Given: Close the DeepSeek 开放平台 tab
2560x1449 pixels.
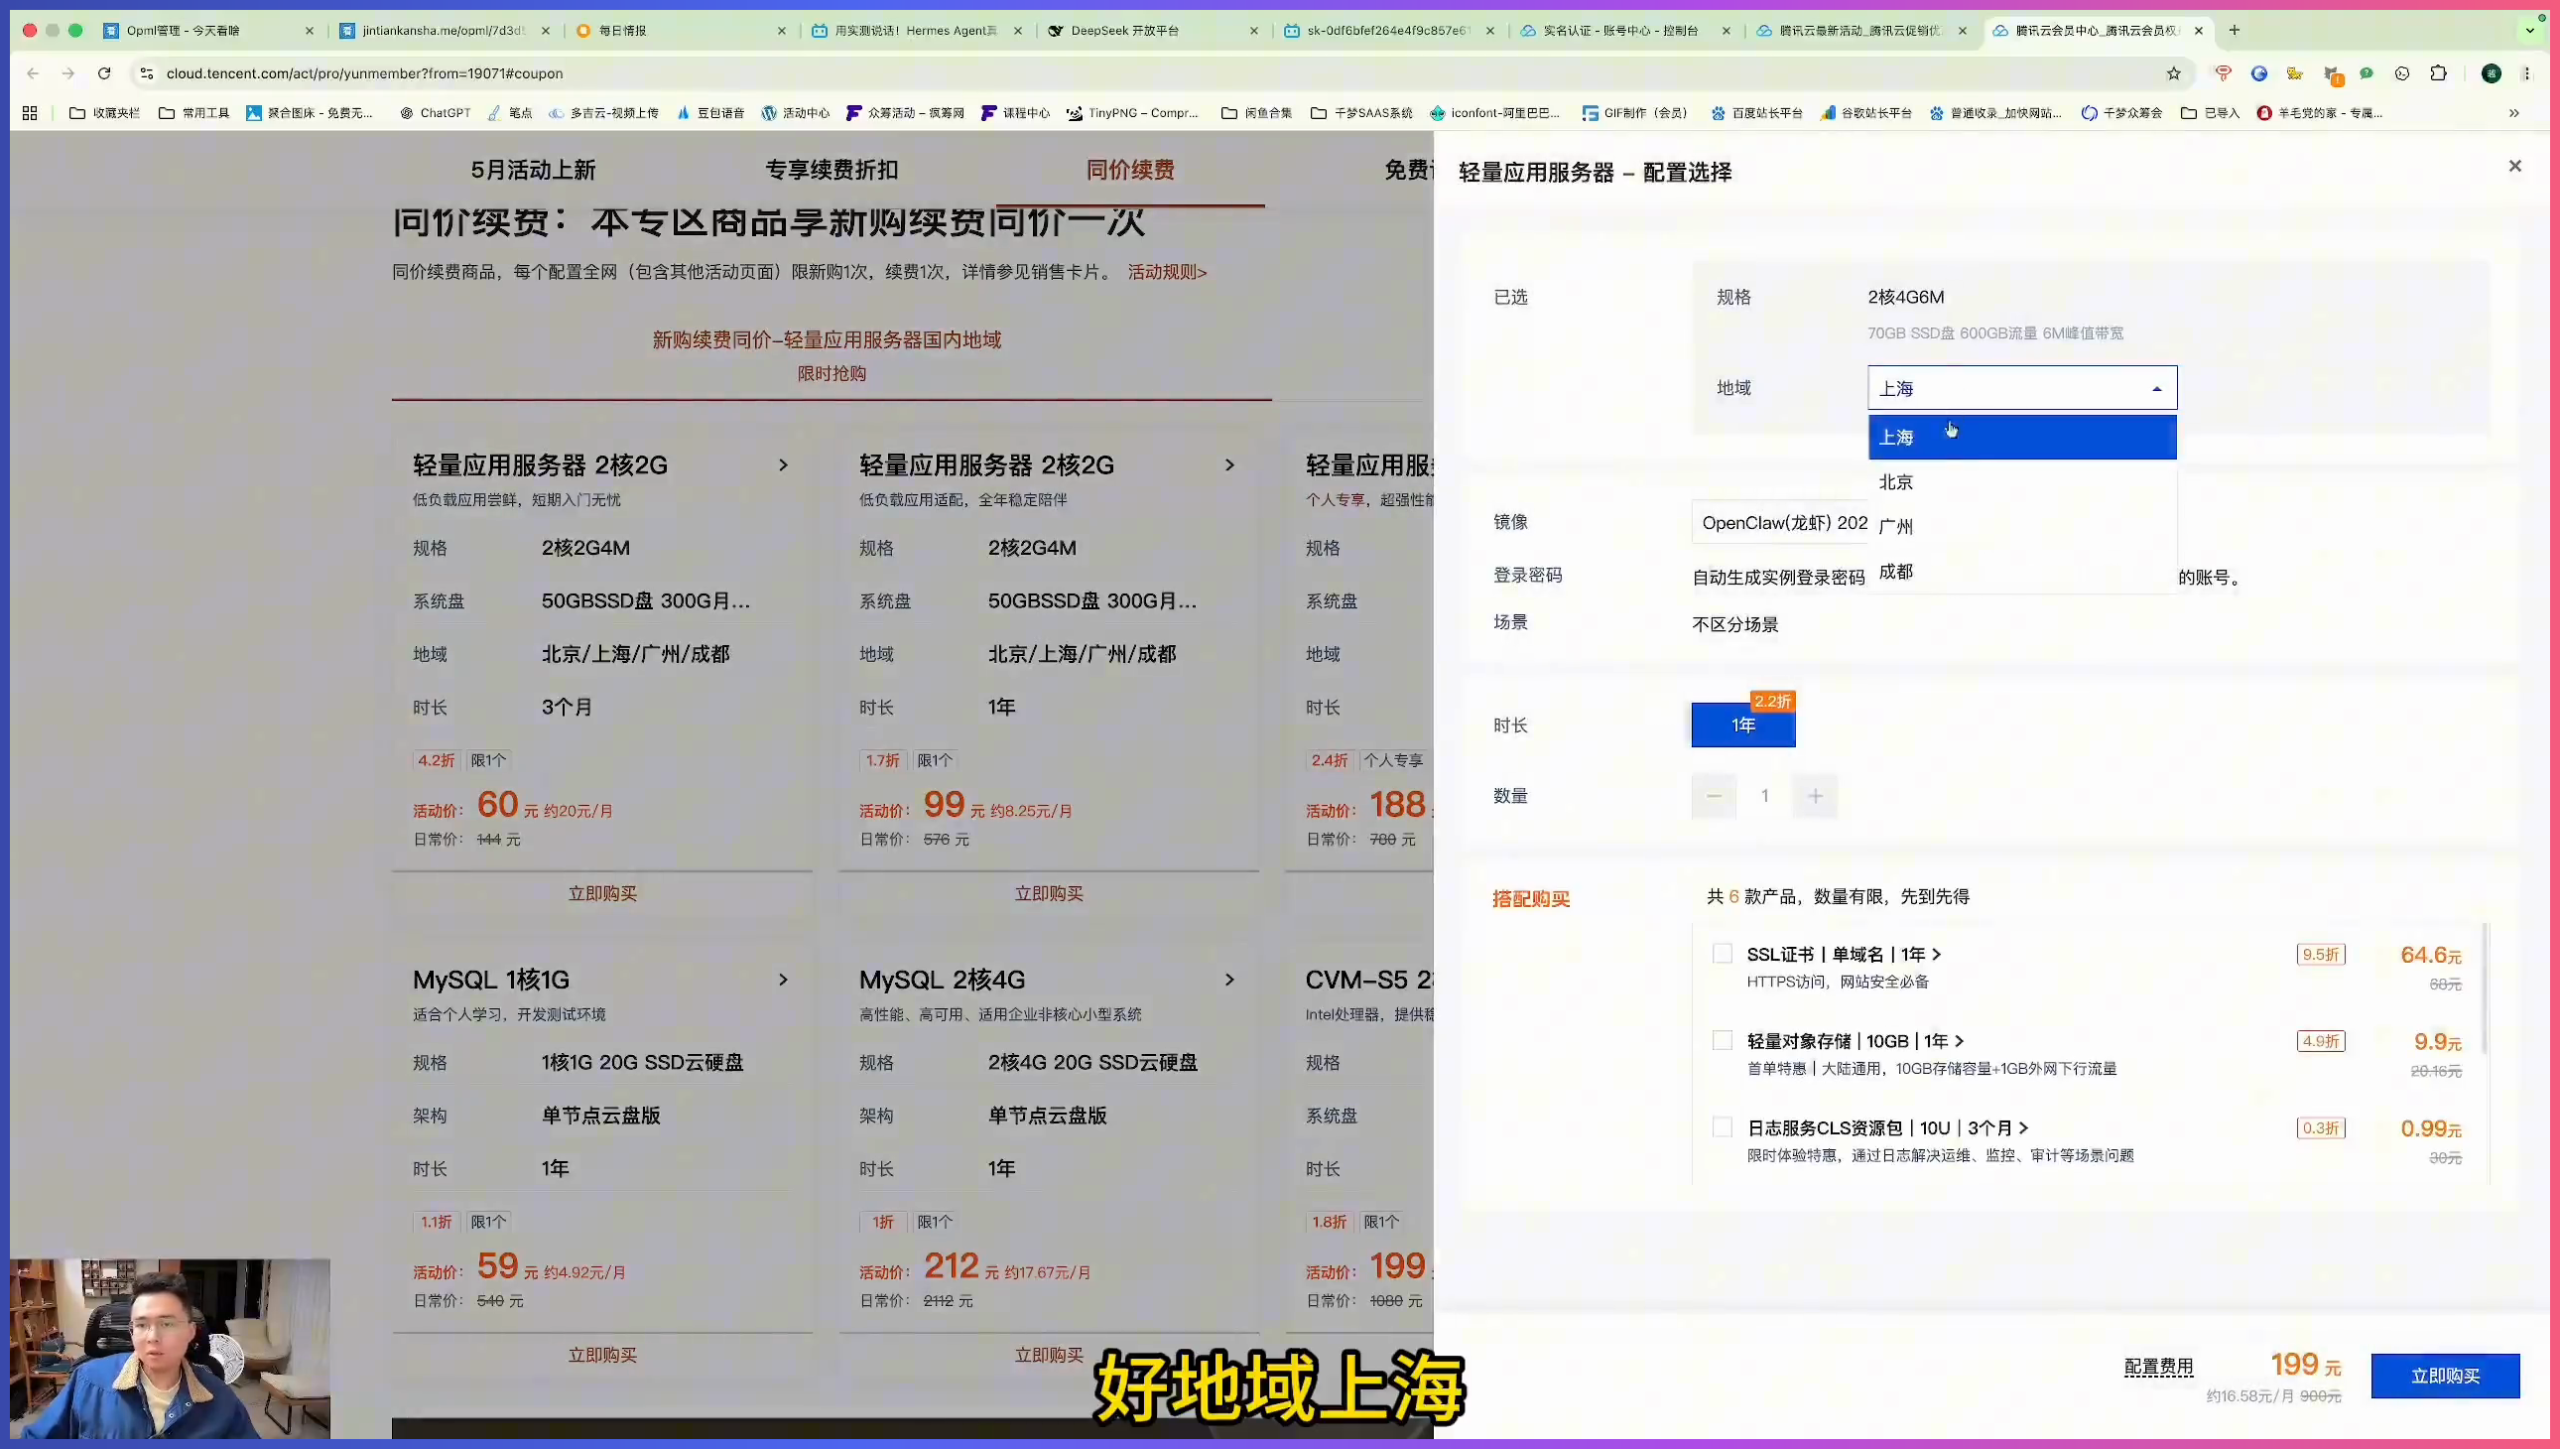Looking at the screenshot, I should coord(1254,30).
